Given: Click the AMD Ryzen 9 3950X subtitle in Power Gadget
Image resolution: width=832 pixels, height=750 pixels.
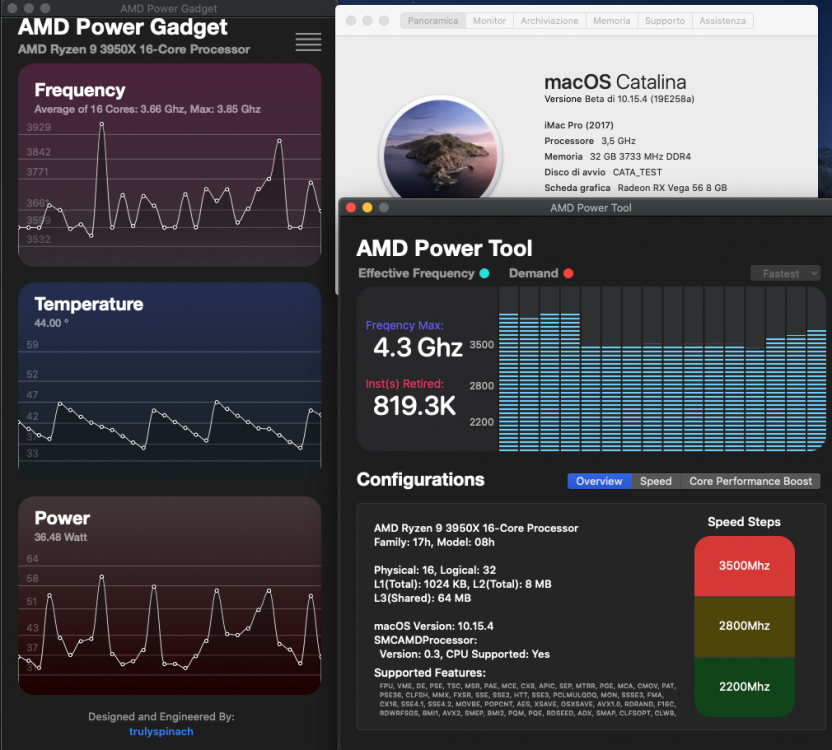Looking at the screenshot, I should 134,49.
